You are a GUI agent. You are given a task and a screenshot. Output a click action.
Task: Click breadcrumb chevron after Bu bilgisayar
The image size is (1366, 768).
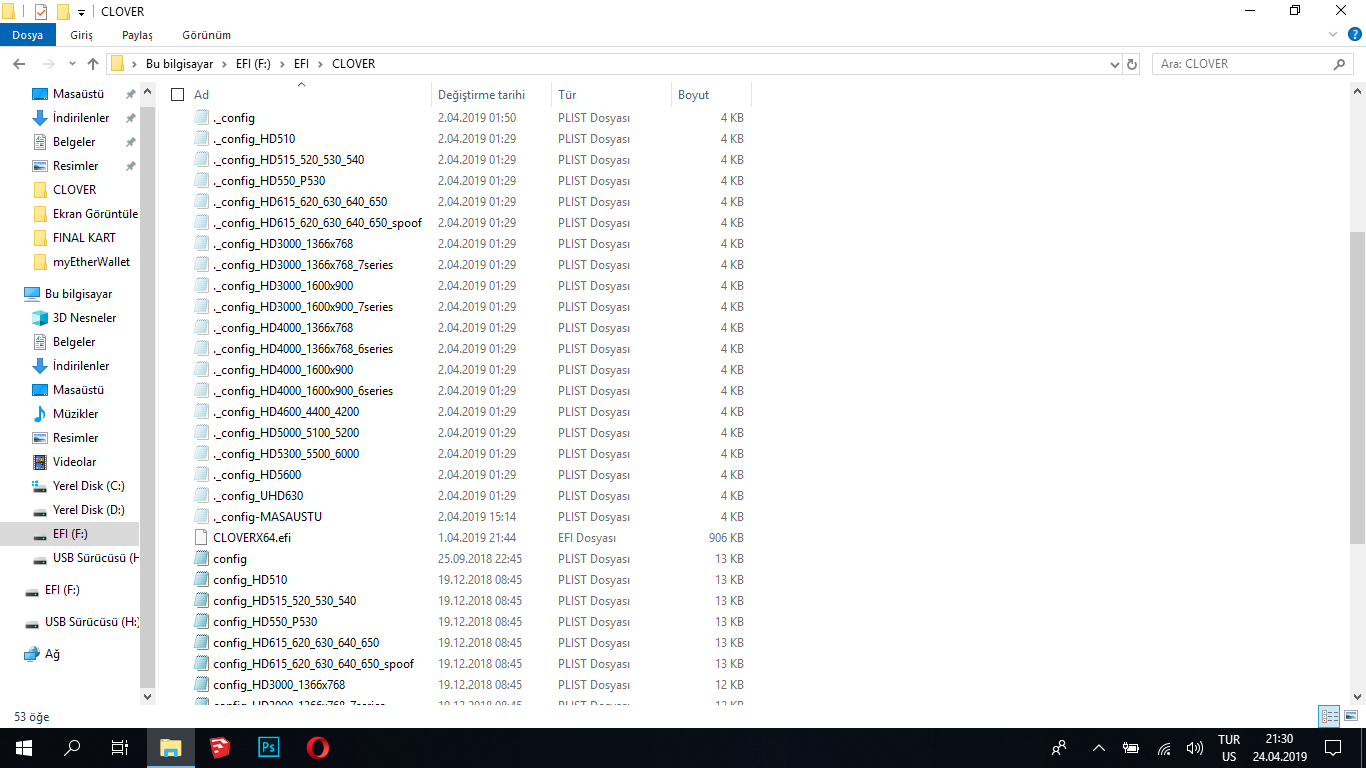(225, 64)
